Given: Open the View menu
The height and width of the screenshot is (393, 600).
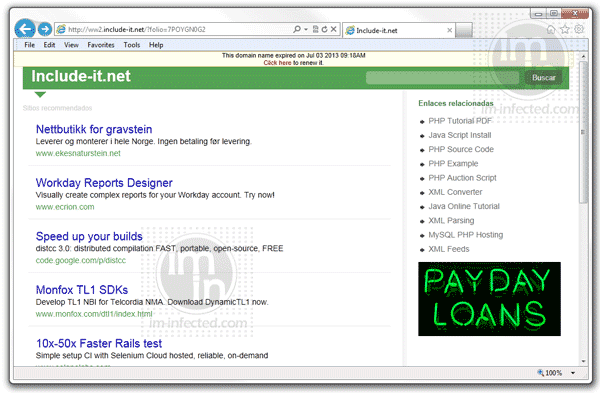Looking at the screenshot, I should click(71, 45).
